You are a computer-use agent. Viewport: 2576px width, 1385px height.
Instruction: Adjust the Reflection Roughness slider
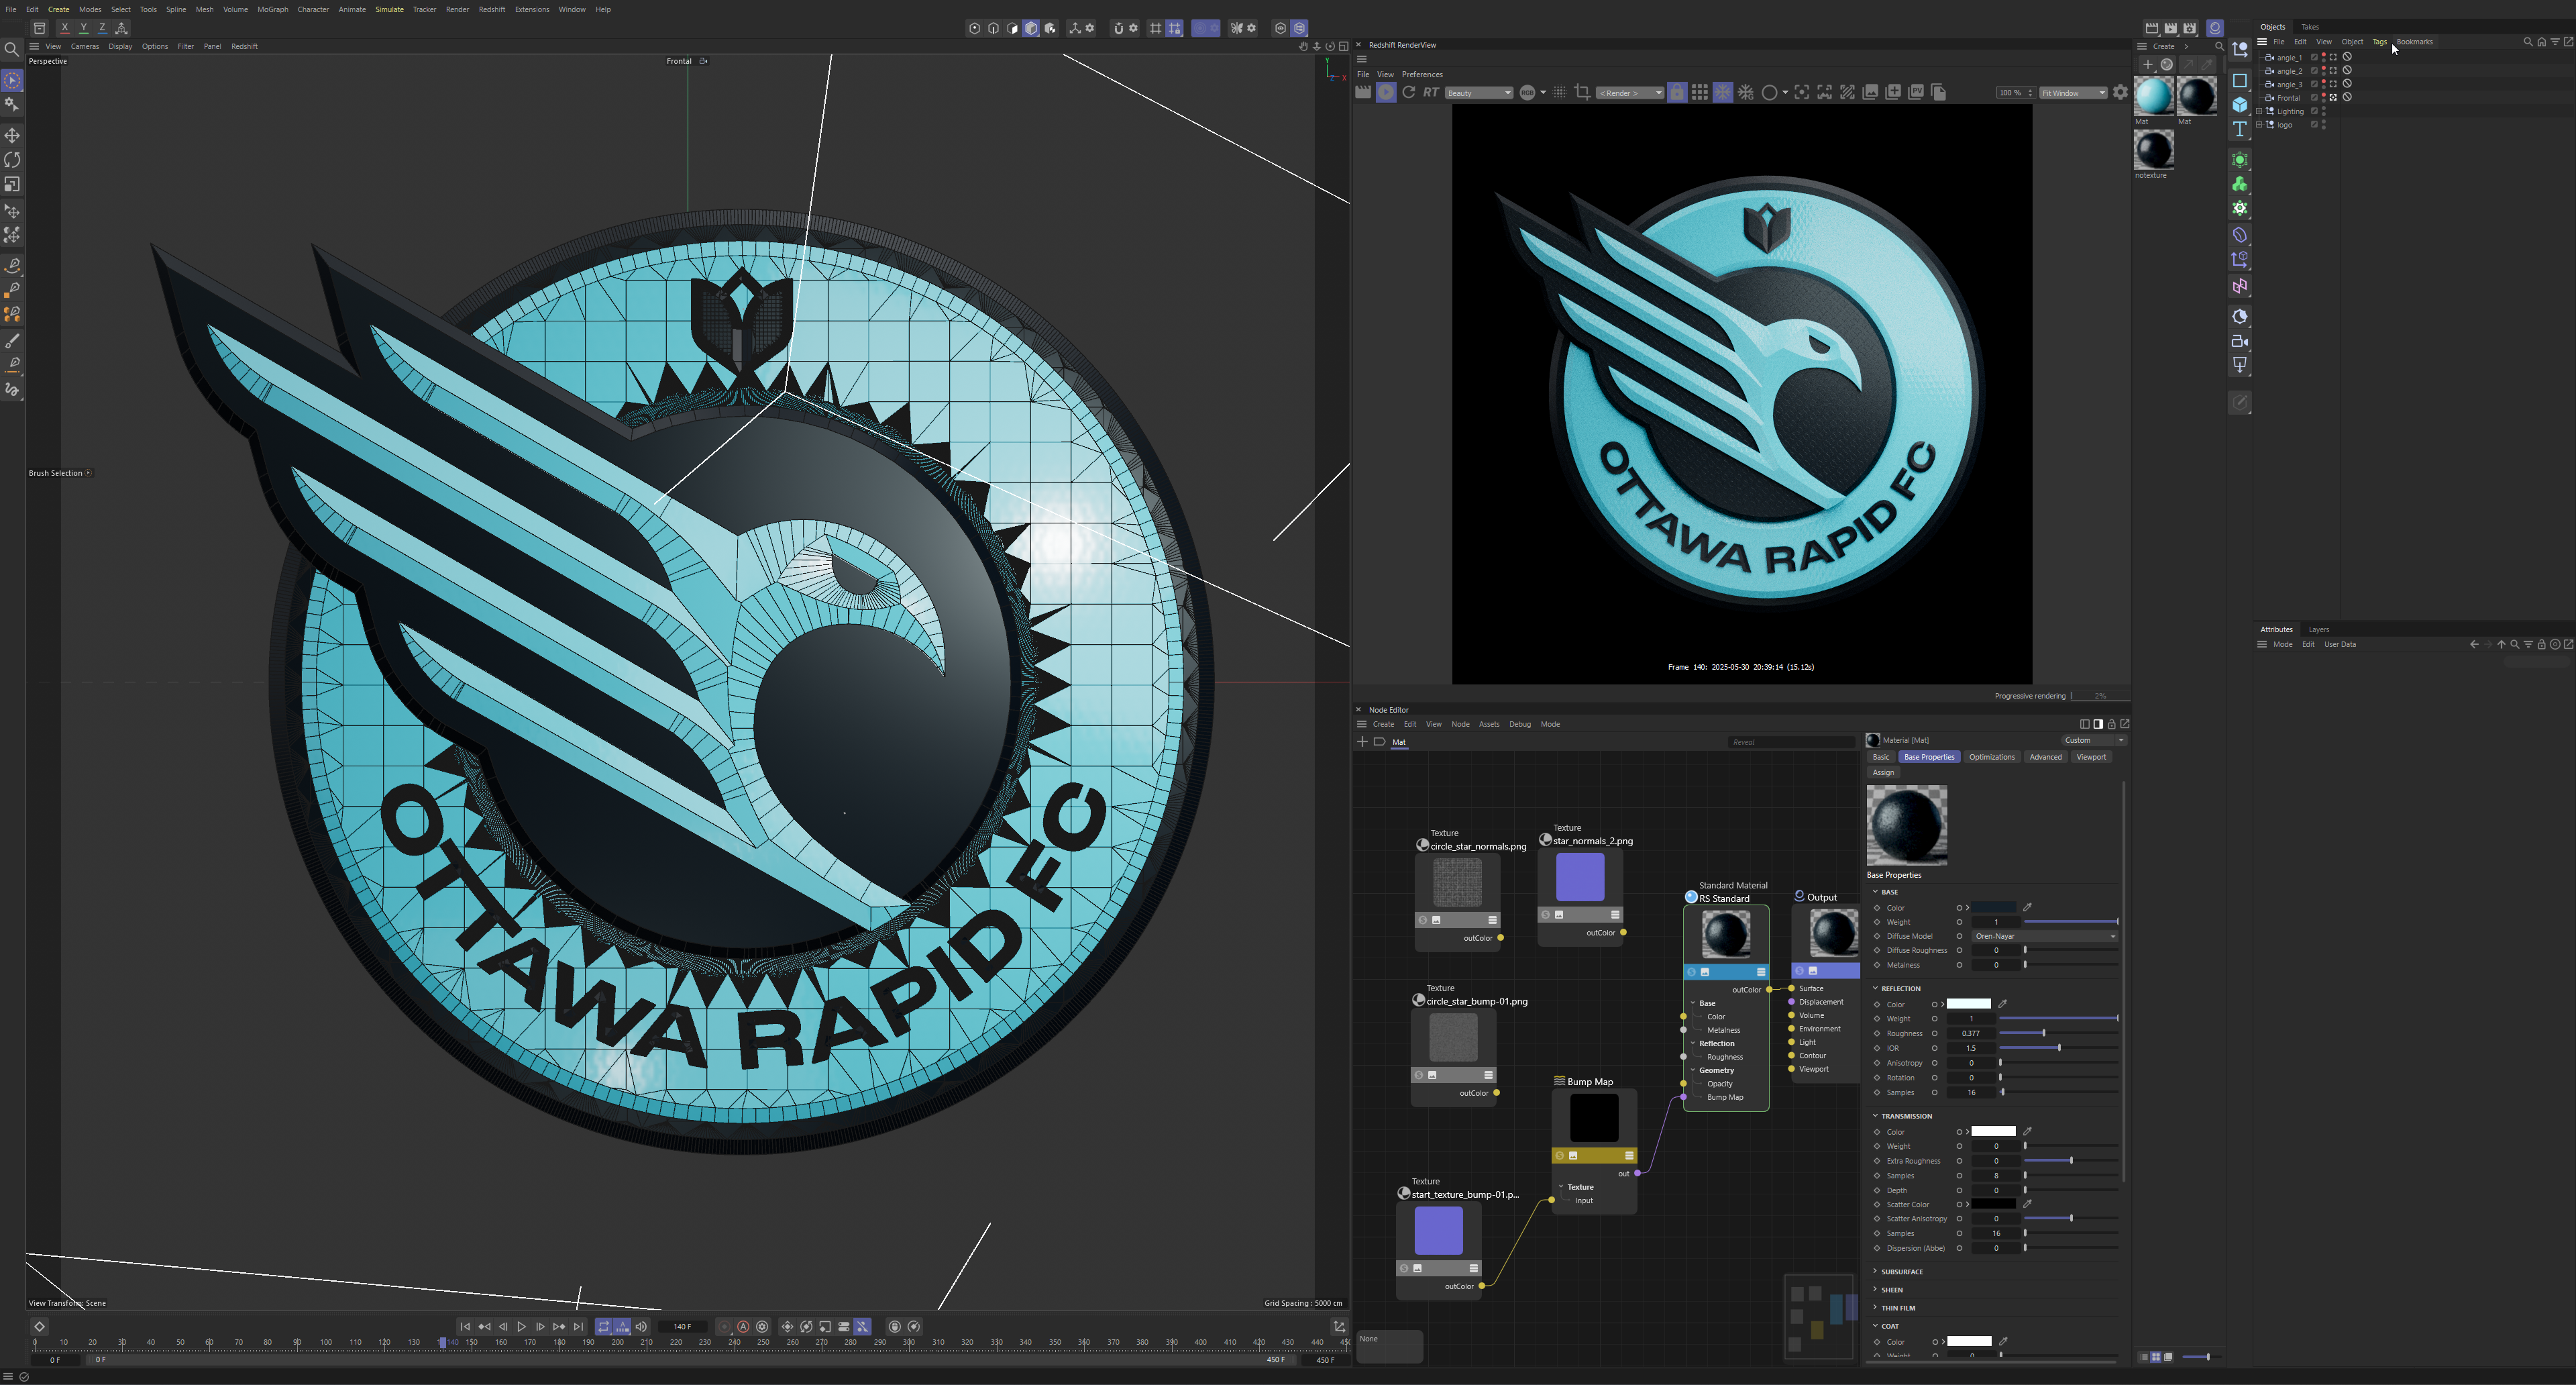coord(2058,1033)
